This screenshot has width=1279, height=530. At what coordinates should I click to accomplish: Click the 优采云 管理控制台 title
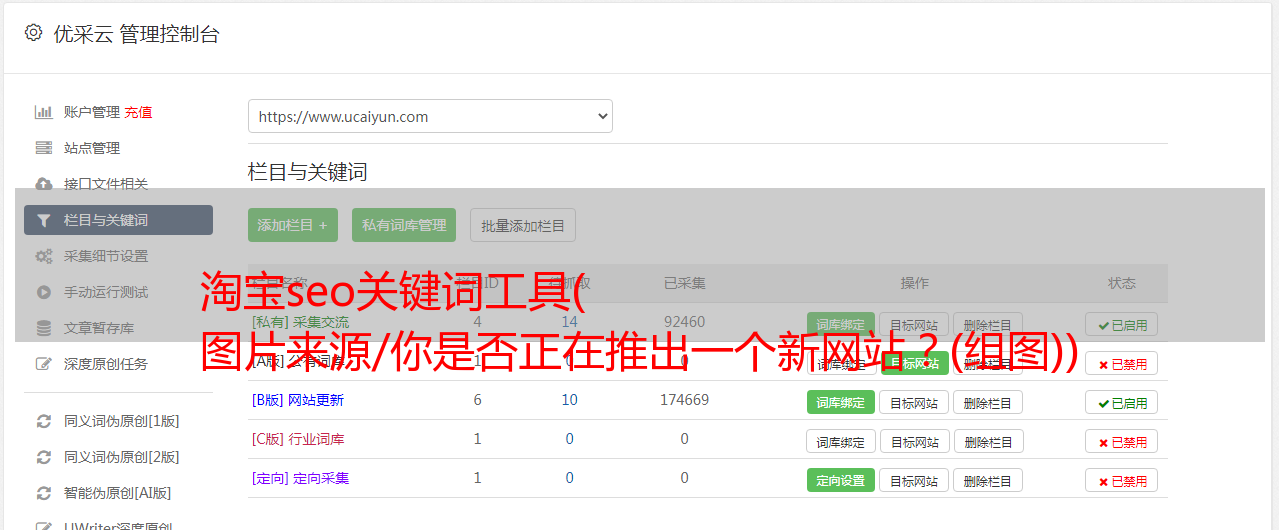click(x=136, y=34)
